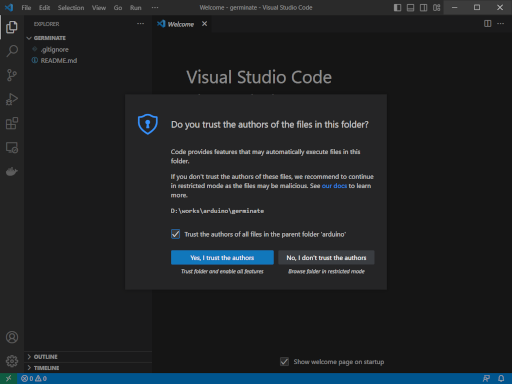Image resolution: width=512 pixels, height=384 pixels.
Task: Open the overflow menu ellipsis in menu bar
Action: pos(155,7)
